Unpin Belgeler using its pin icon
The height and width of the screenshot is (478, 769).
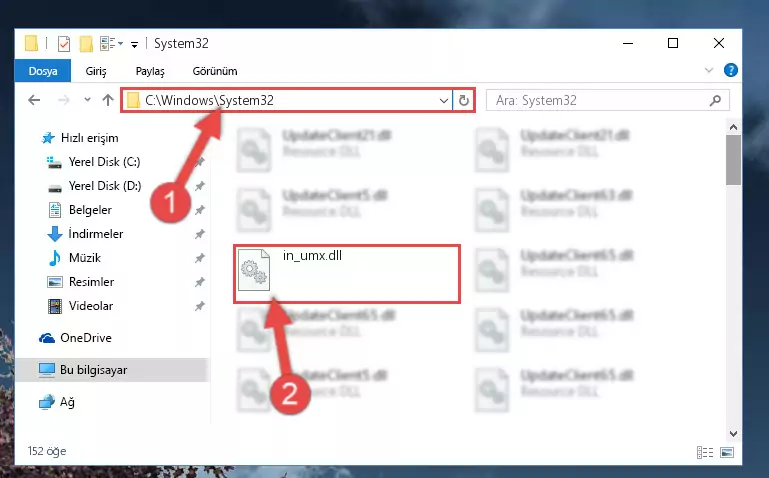199,210
